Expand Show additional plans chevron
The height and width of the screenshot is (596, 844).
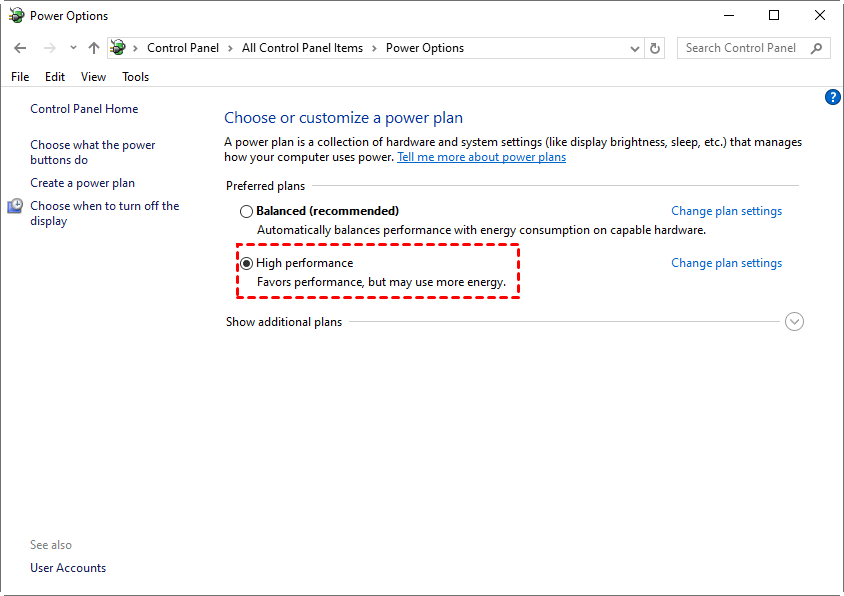(795, 322)
